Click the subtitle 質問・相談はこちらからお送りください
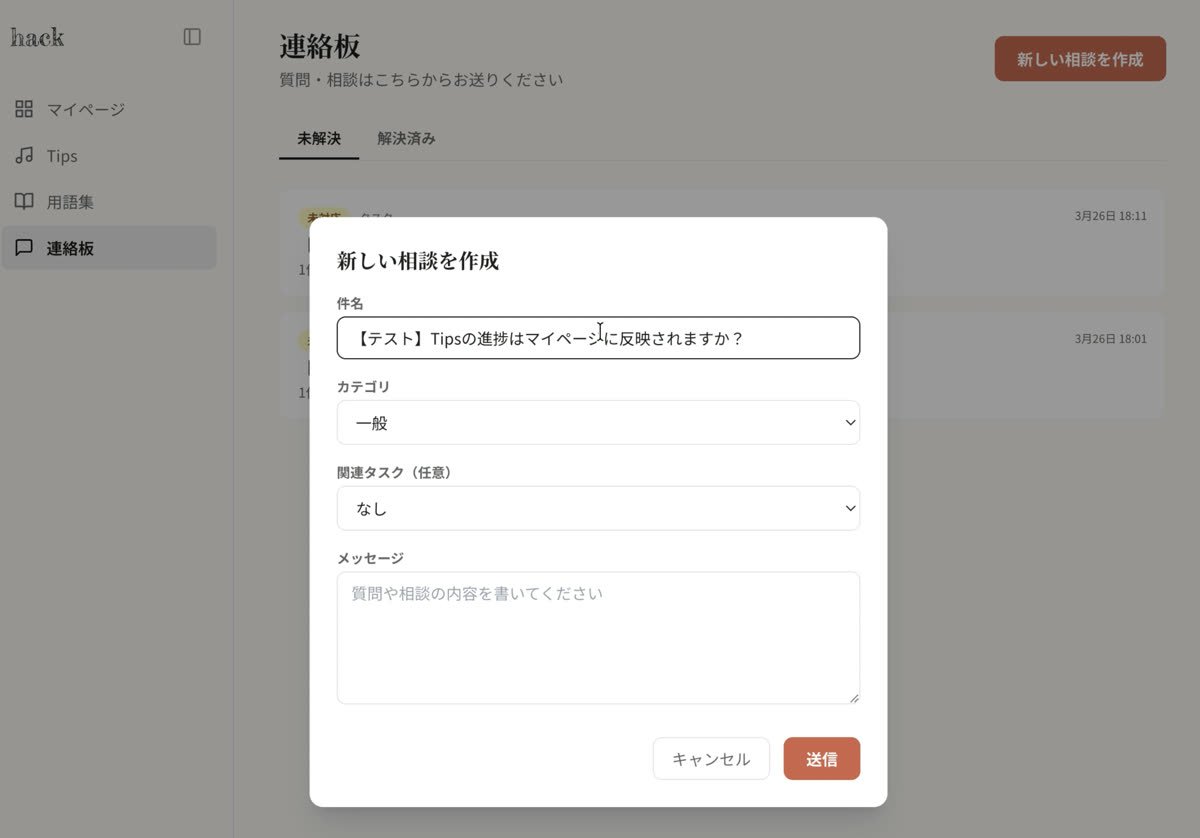1200x838 pixels. coord(421,79)
